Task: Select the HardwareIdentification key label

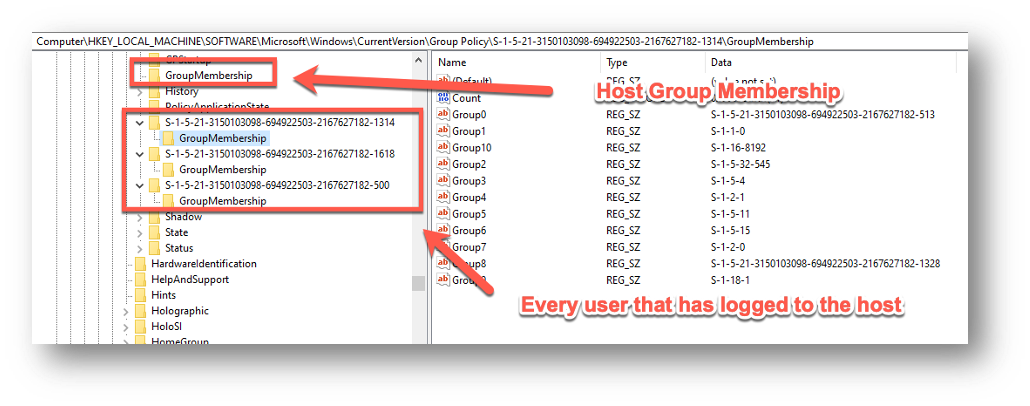Action: [204, 263]
